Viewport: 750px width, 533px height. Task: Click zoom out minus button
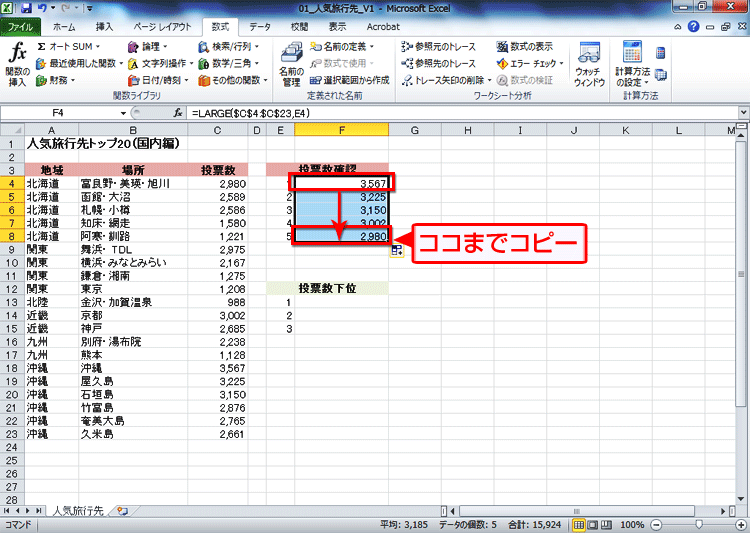(656, 525)
